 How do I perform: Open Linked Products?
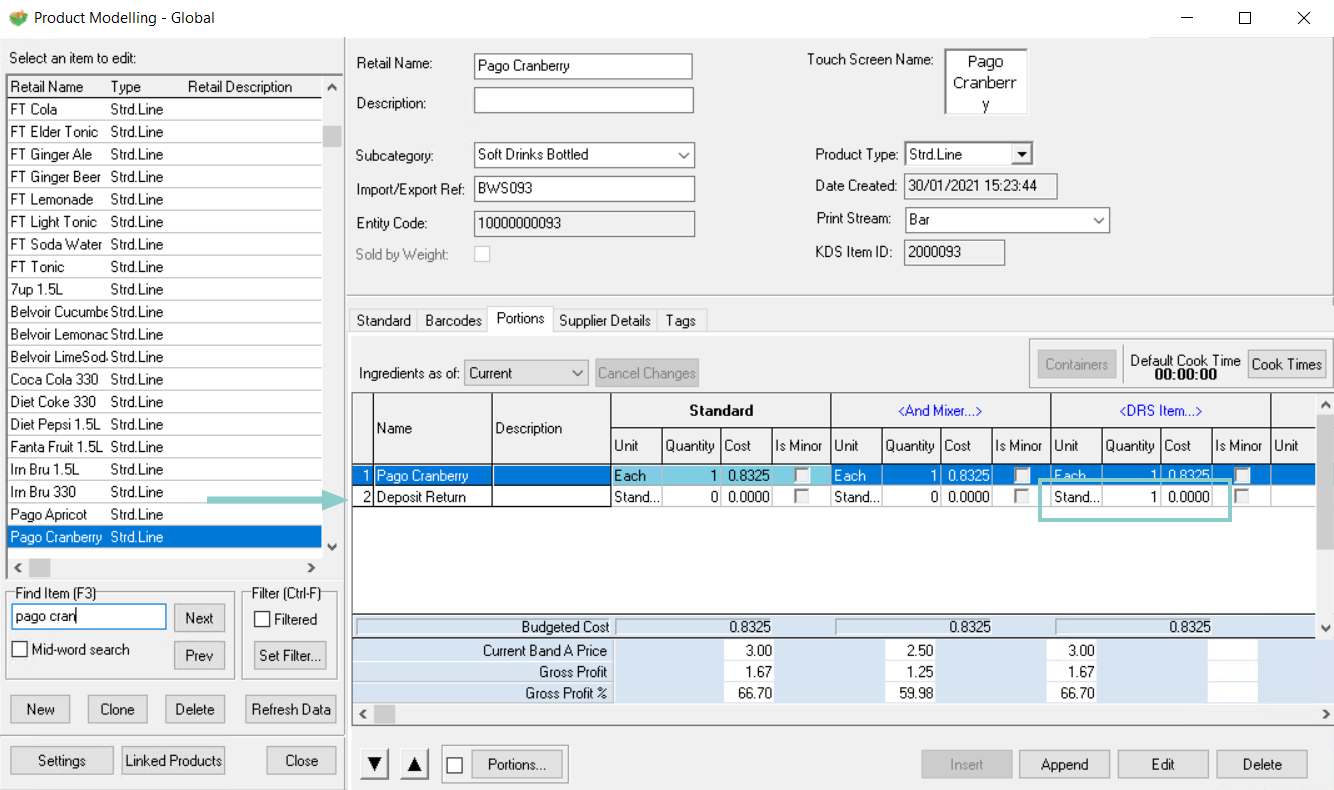tap(173, 761)
